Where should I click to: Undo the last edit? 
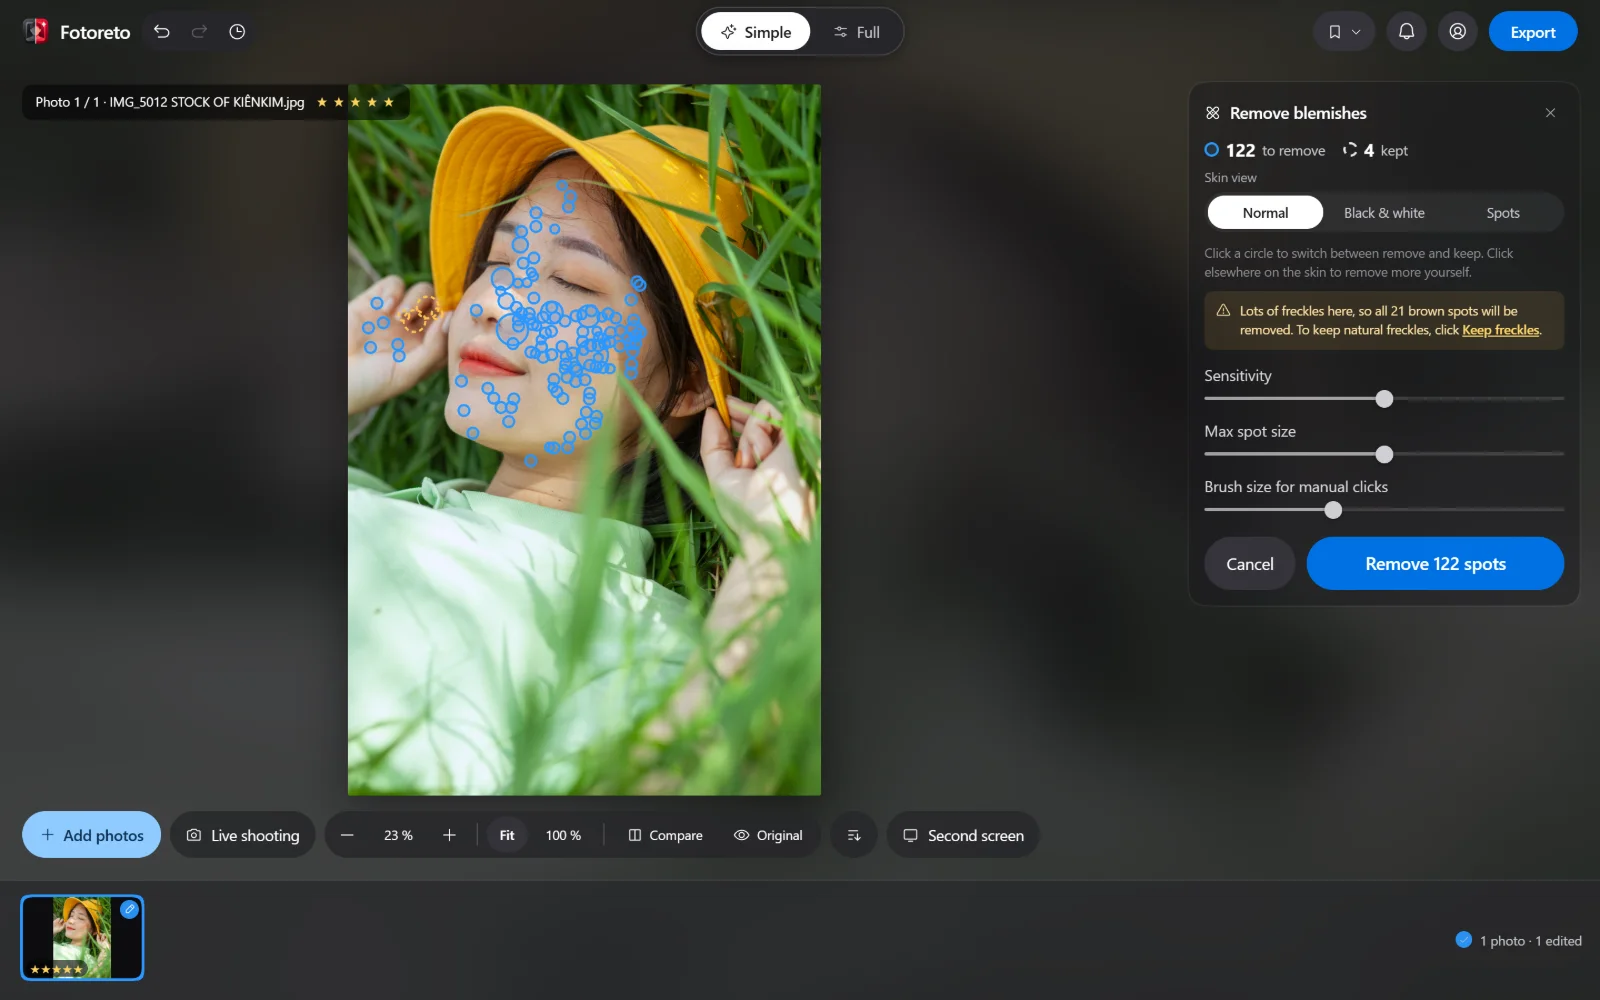(162, 32)
